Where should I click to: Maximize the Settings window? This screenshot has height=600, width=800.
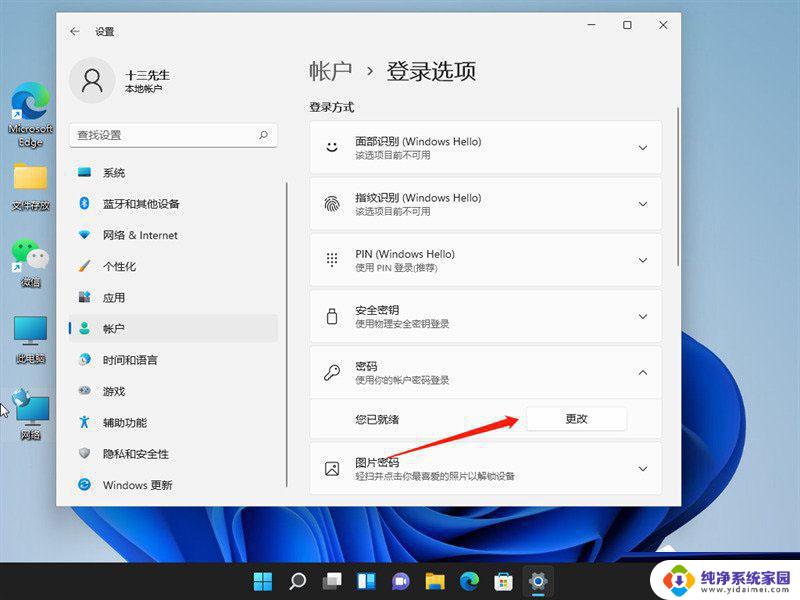point(627,24)
